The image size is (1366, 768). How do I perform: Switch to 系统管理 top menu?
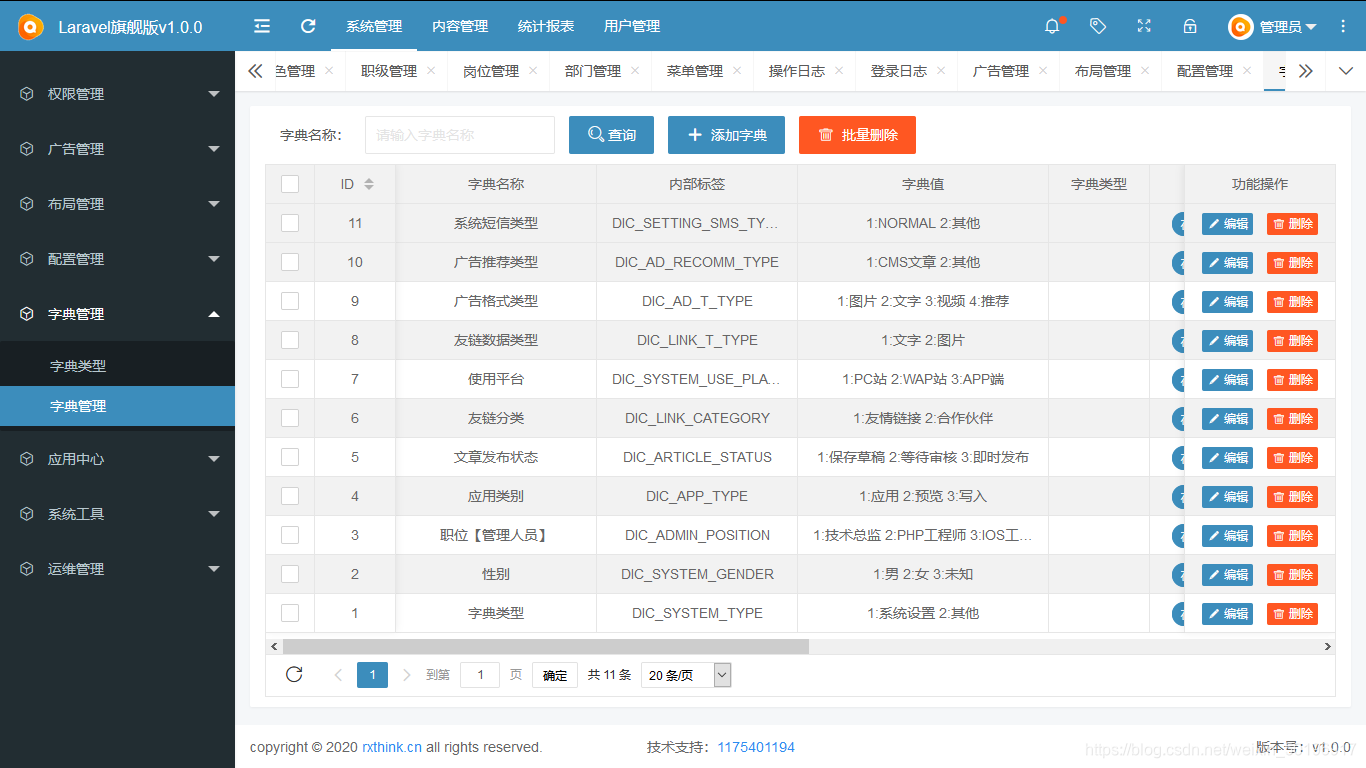tap(374, 26)
